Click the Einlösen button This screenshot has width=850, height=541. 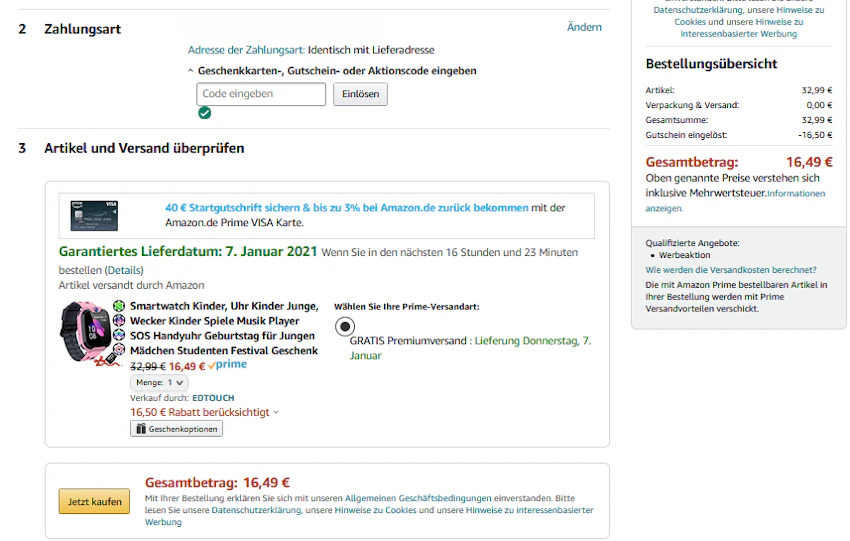(x=360, y=94)
